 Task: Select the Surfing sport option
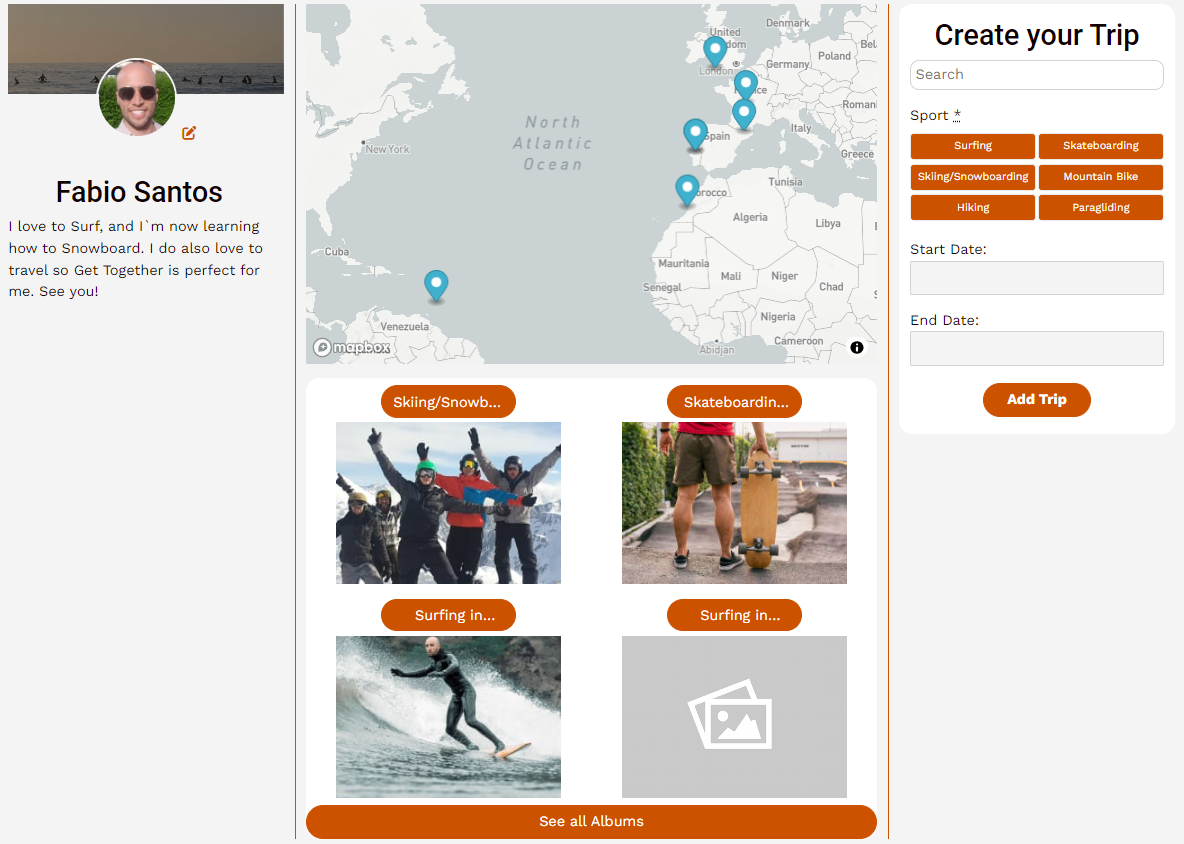click(x=972, y=146)
